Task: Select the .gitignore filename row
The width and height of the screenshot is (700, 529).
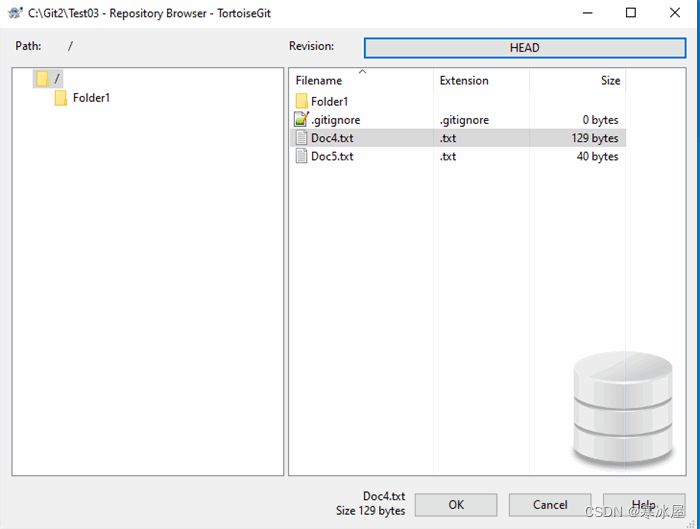Action: [336, 120]
